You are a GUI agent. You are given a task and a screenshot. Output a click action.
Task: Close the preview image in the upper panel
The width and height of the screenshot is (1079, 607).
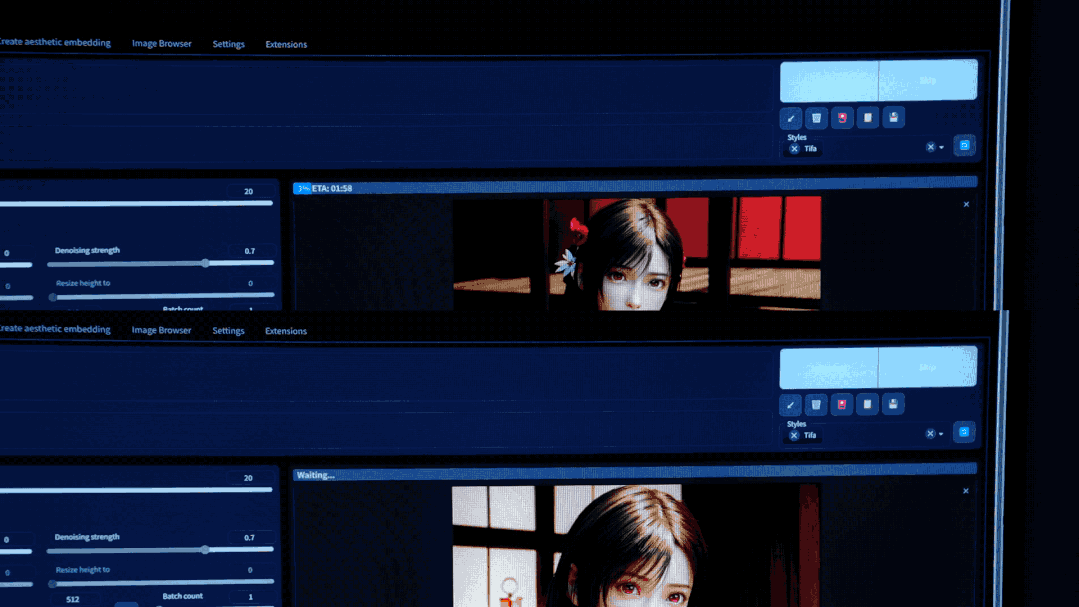point(966,204)
